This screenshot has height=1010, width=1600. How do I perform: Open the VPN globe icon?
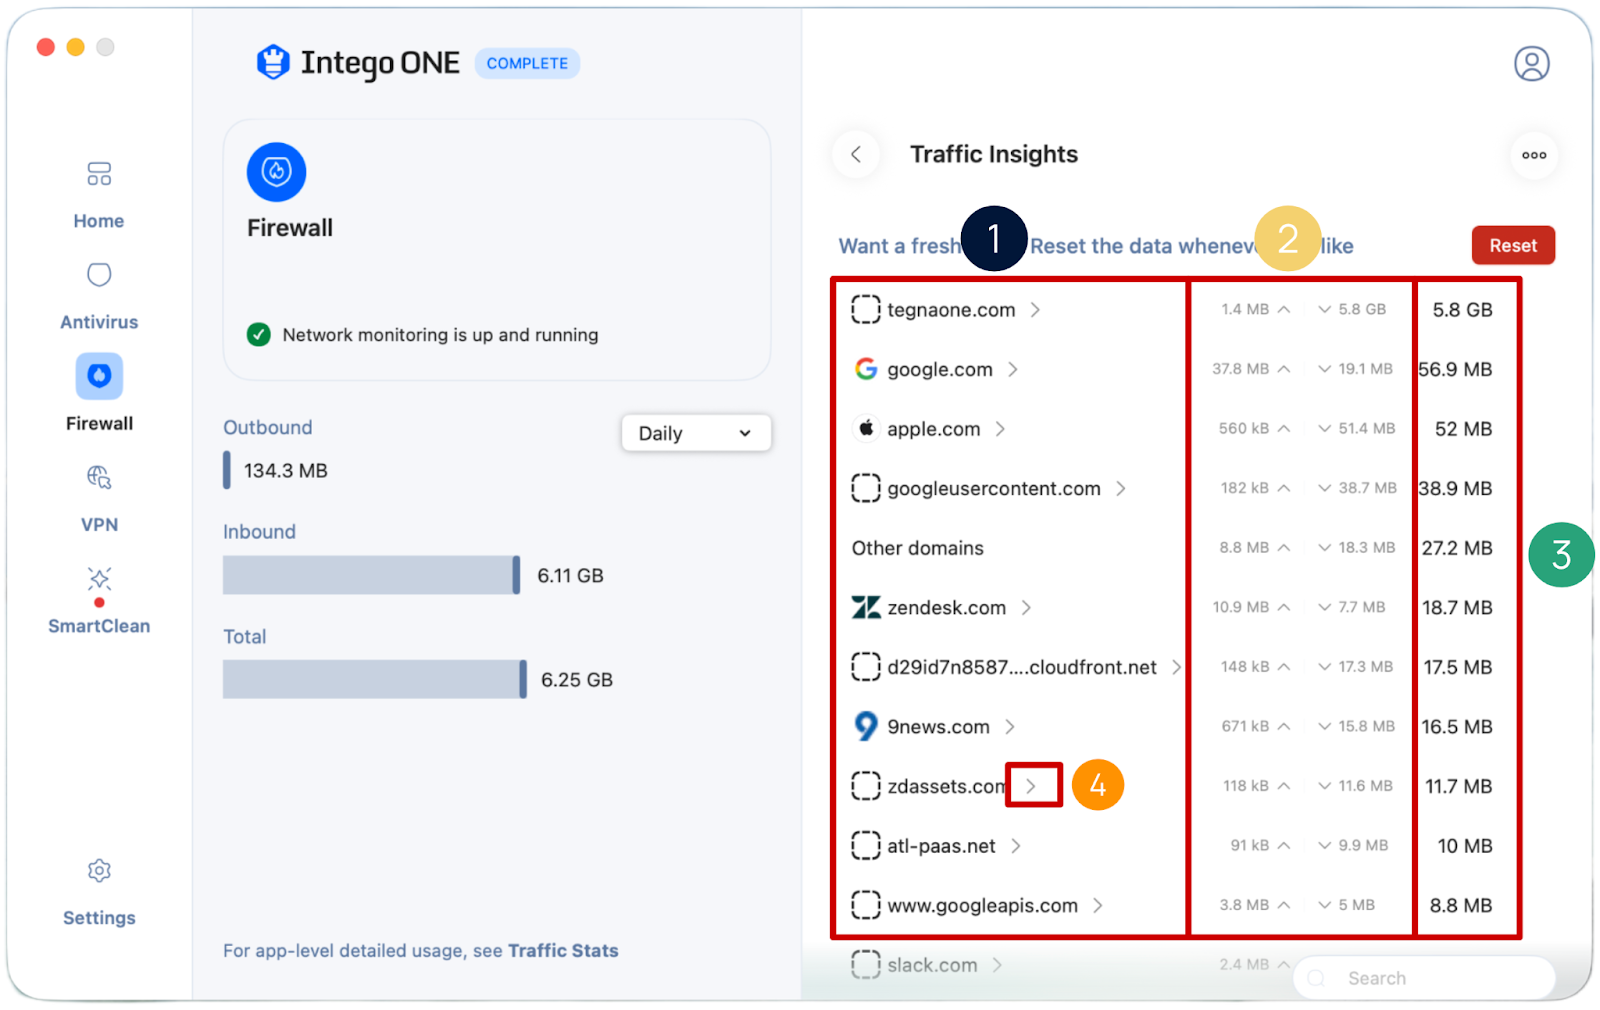point(99,477)
